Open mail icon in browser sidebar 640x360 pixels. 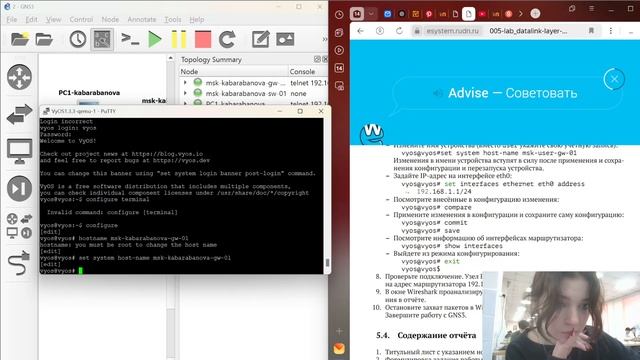339,348
